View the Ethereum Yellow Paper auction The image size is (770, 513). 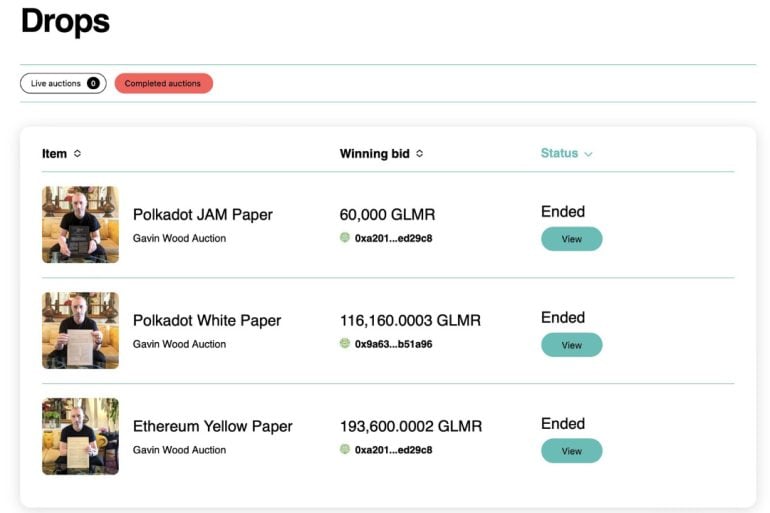572,451
